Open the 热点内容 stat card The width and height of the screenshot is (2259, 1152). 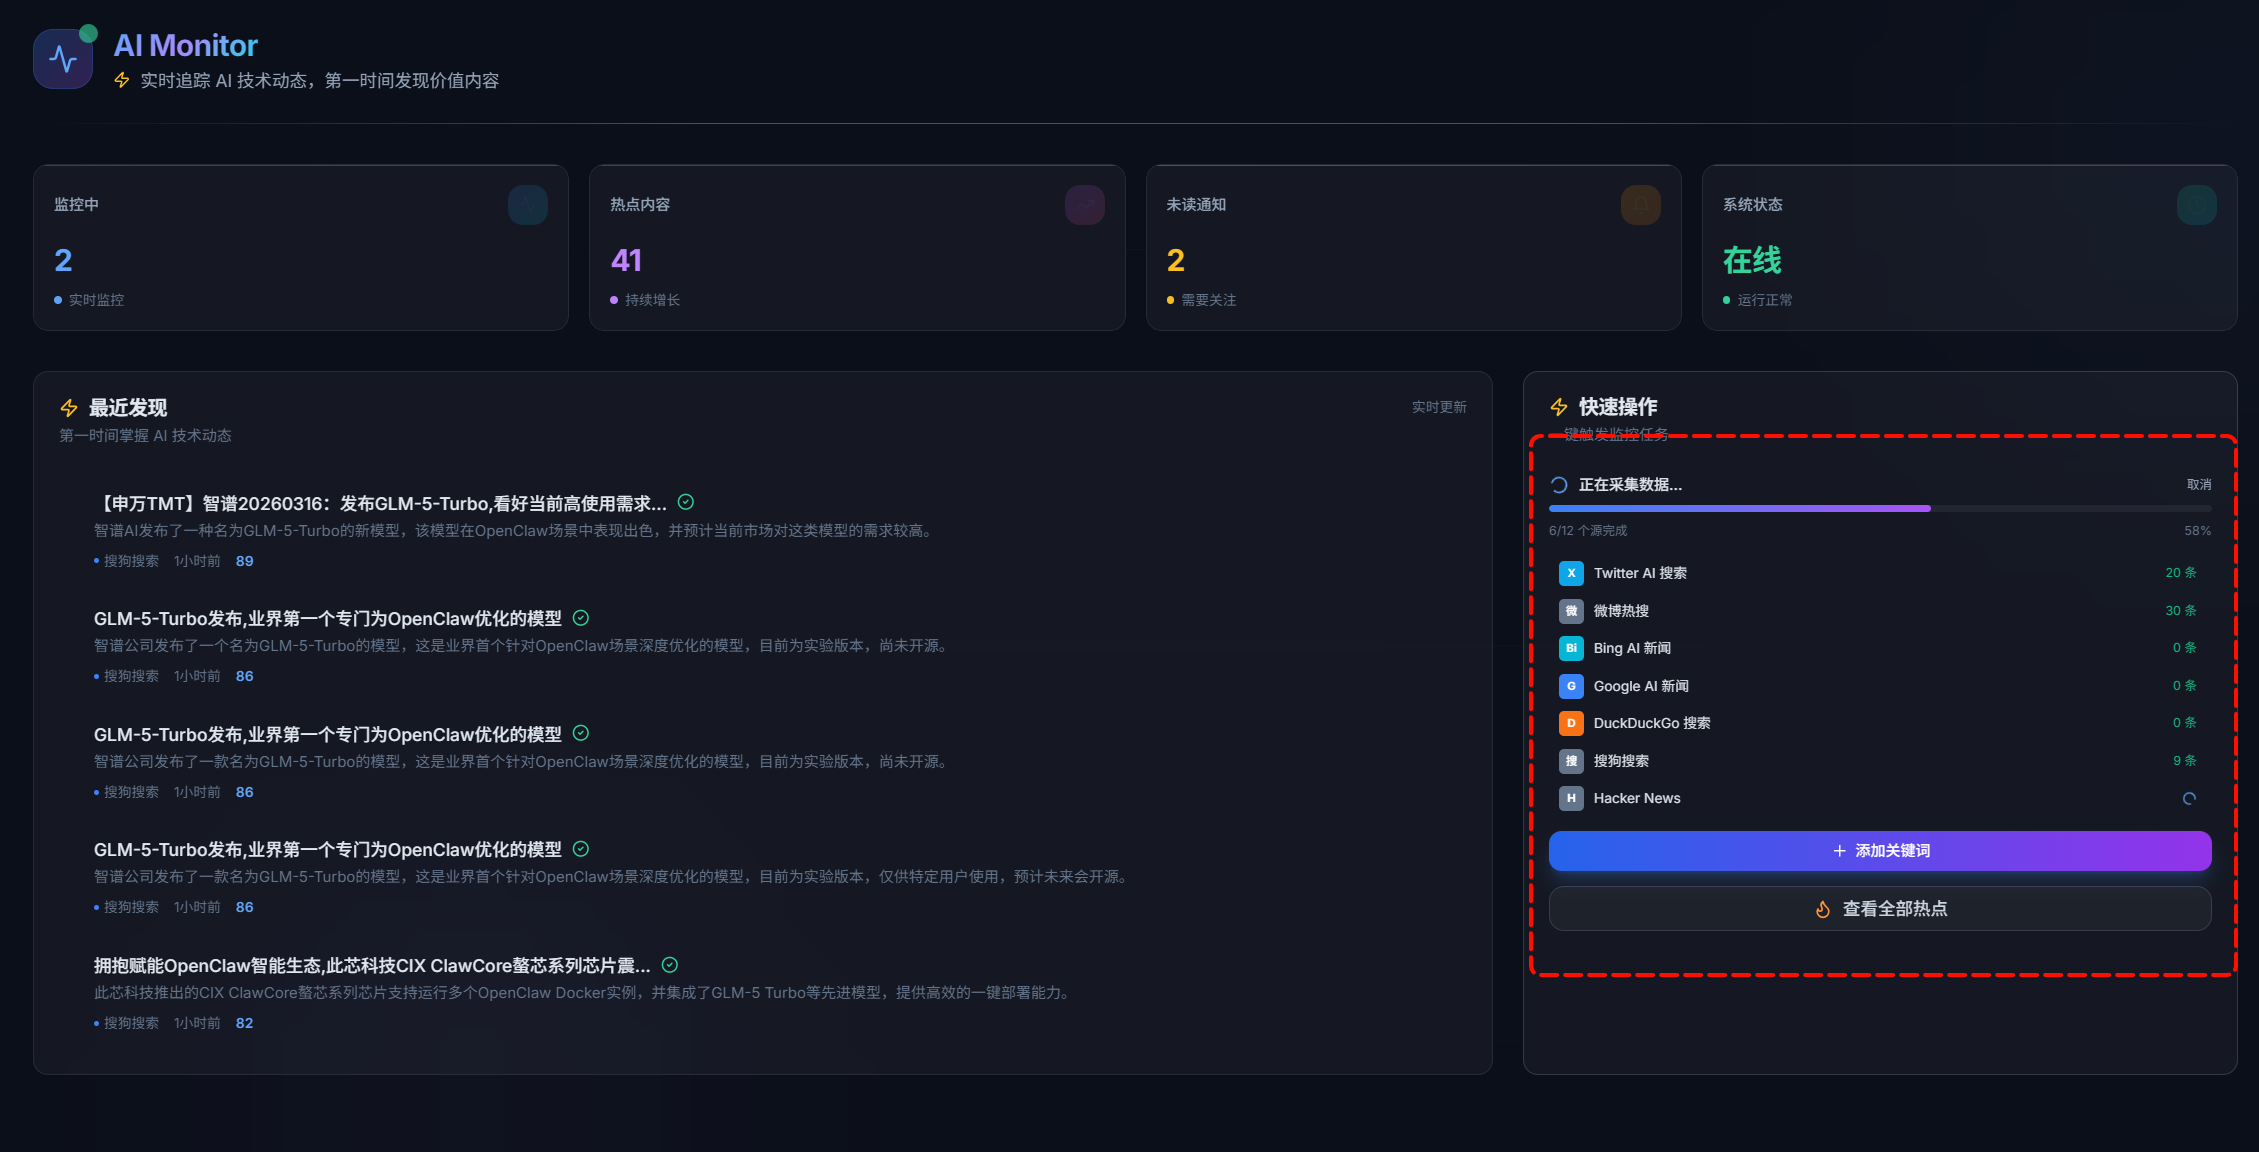(x=857, y=248)
